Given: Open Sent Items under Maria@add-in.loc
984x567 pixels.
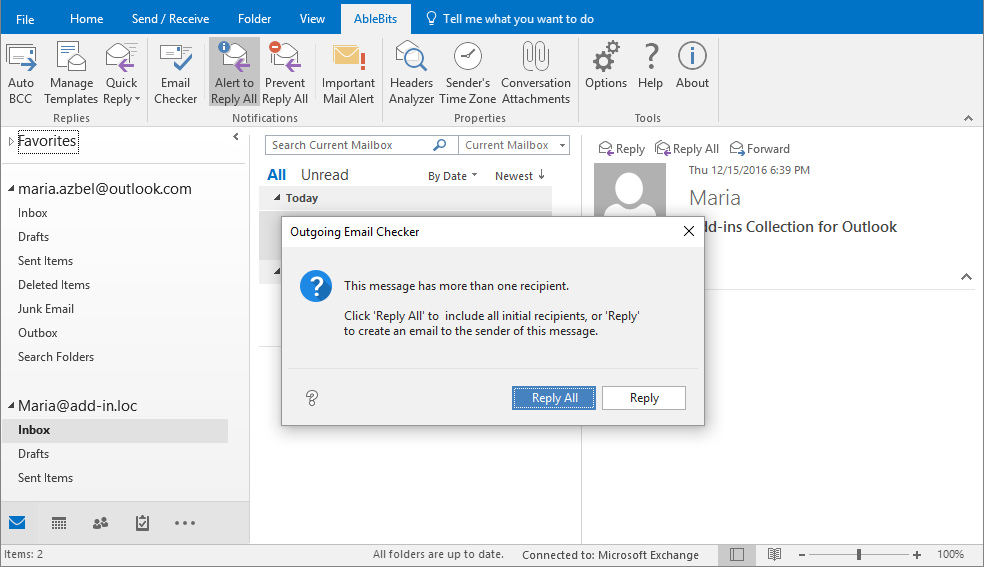Looking at the screenshot, I should 45,477.
